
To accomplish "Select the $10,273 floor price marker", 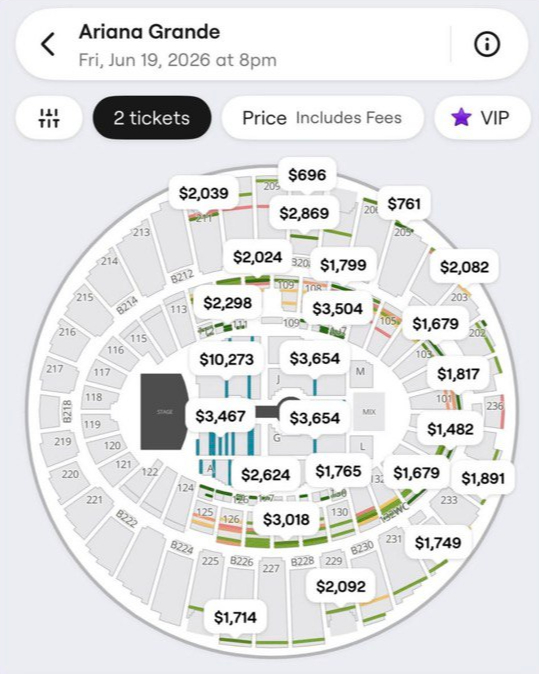I will (x=227, y=359).
